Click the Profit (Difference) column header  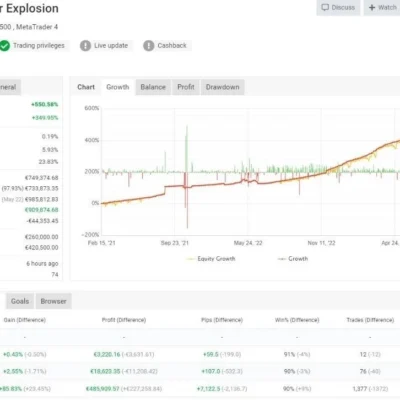[124, 320]
